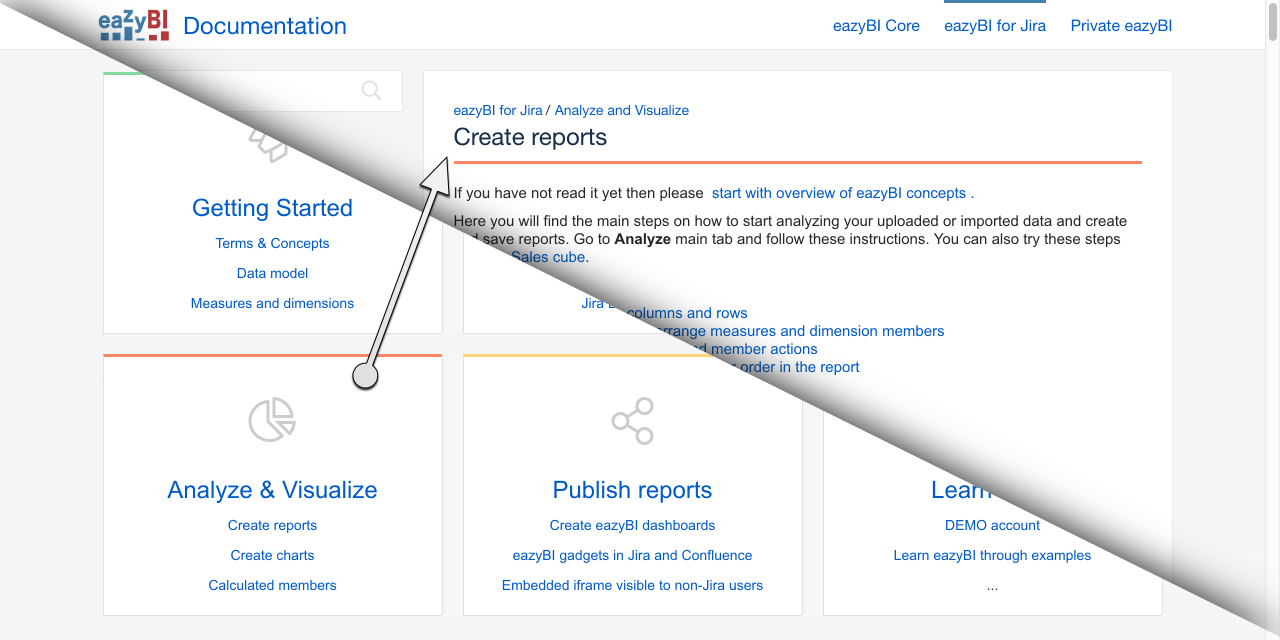Click the Analyze and Visualize breadcrumb
This screenshot has width=1280, height=640.
(621, 110)
